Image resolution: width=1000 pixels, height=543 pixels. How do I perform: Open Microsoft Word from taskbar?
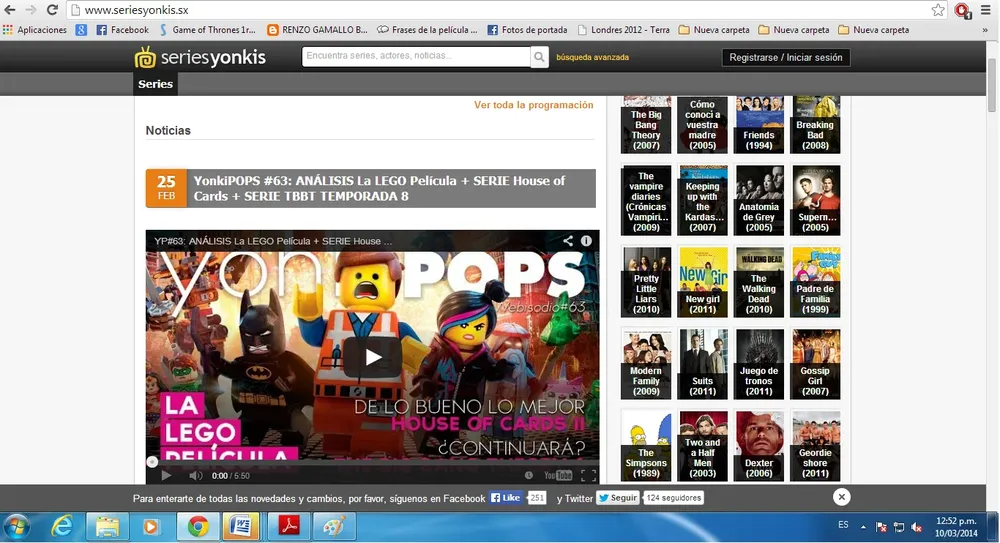(240, 527)
